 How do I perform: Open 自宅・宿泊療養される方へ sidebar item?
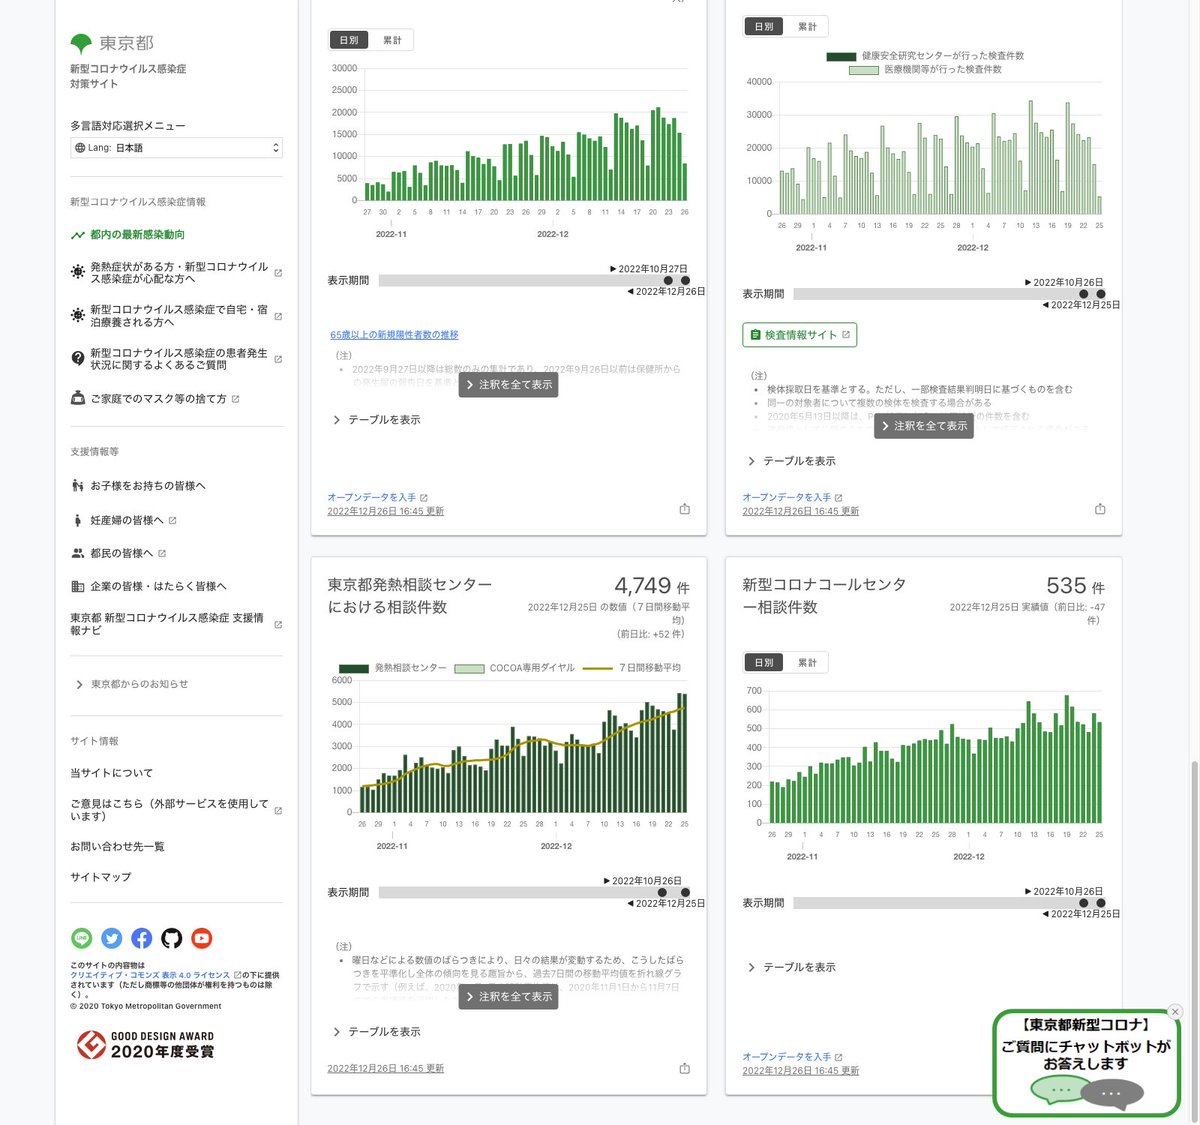(176, 316)
